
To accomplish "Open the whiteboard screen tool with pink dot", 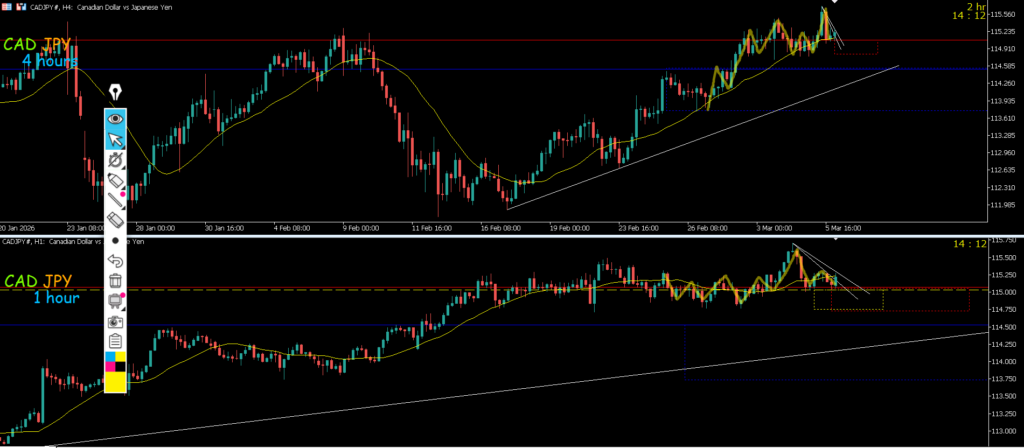I will 116,301.
